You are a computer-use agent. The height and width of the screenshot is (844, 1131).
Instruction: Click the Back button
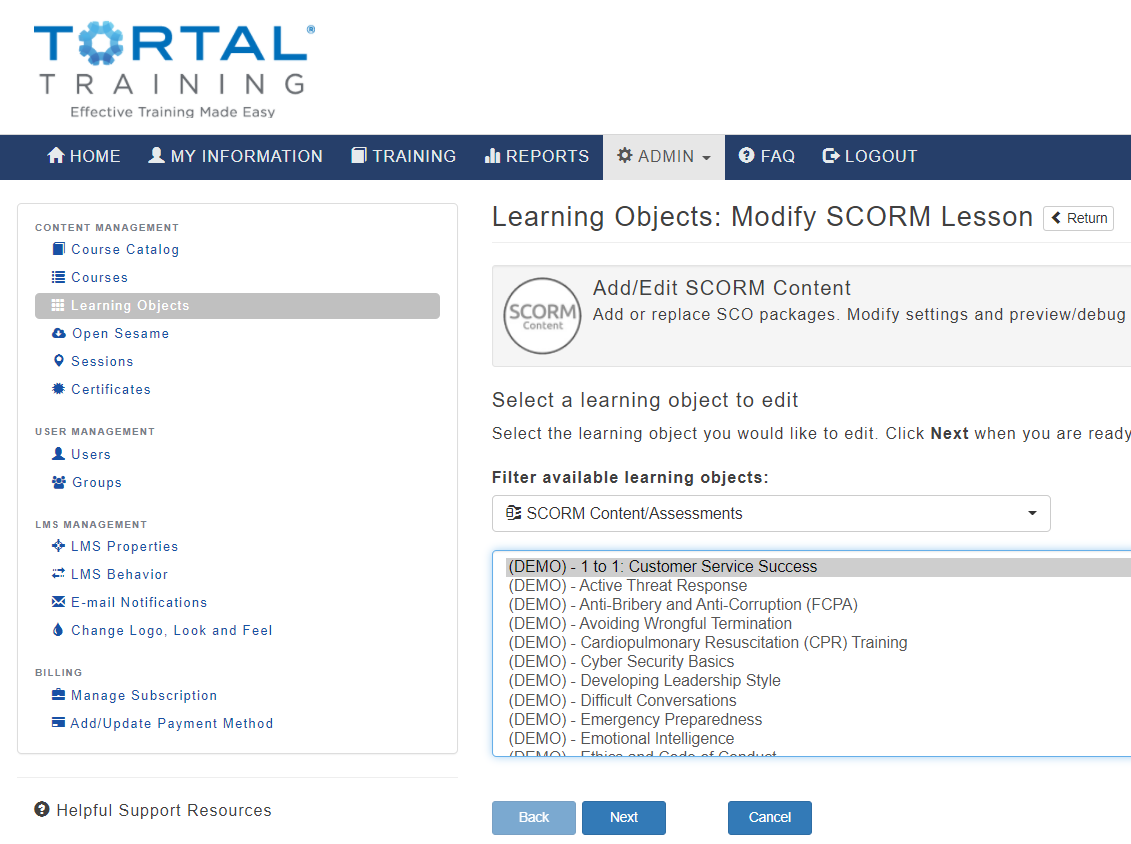point(534,817)
